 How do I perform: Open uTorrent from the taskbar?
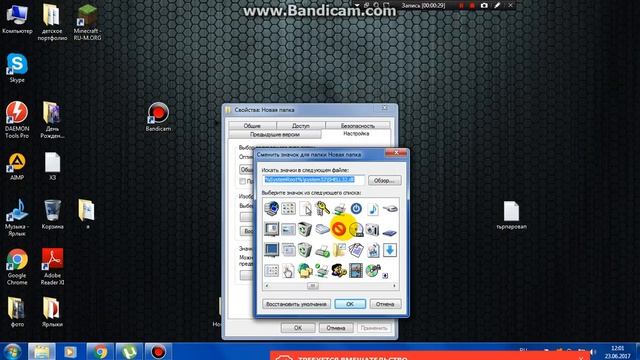coord(129,351)
